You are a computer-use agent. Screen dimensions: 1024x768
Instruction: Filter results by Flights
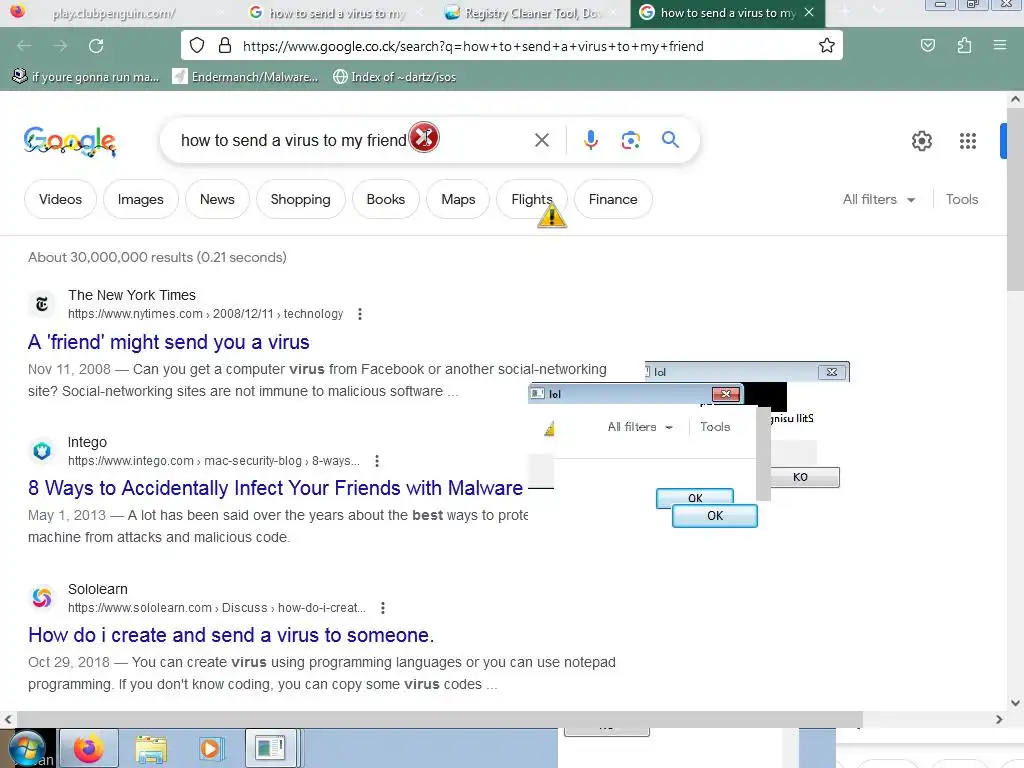click(532, 199)
